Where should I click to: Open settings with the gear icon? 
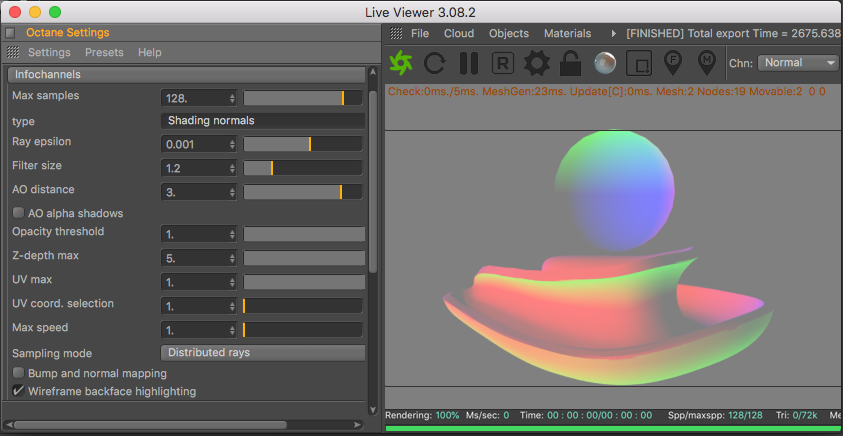(x=537, y=63)
